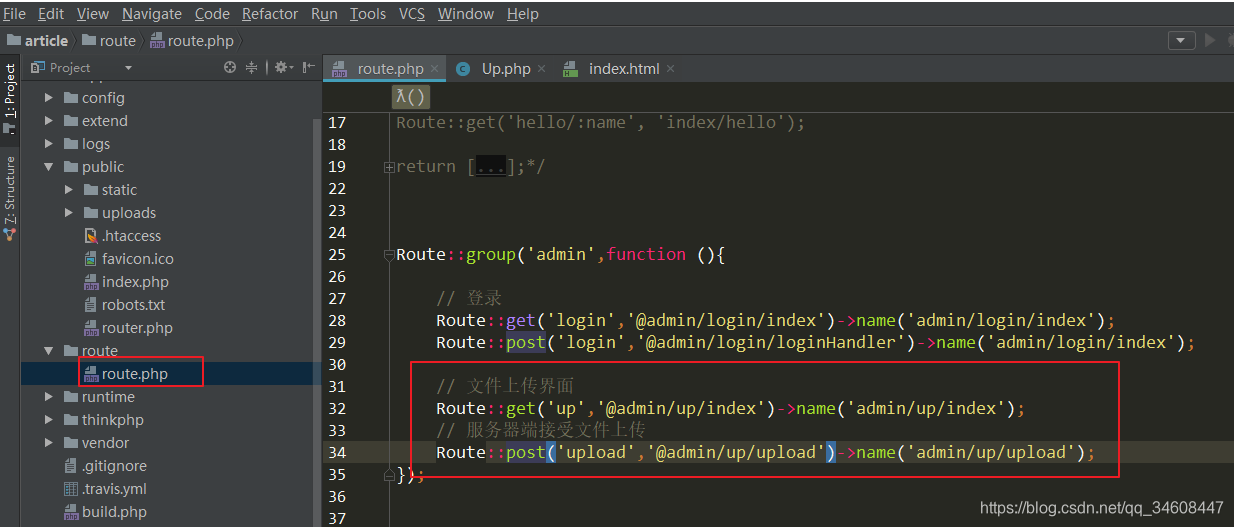1234x527 pixels.
Task: Open the Tools menu
Action: (368, 14)
